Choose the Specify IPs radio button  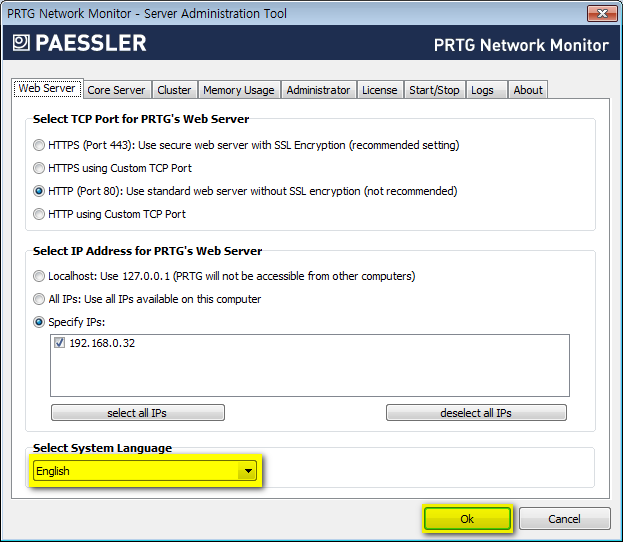39,322
